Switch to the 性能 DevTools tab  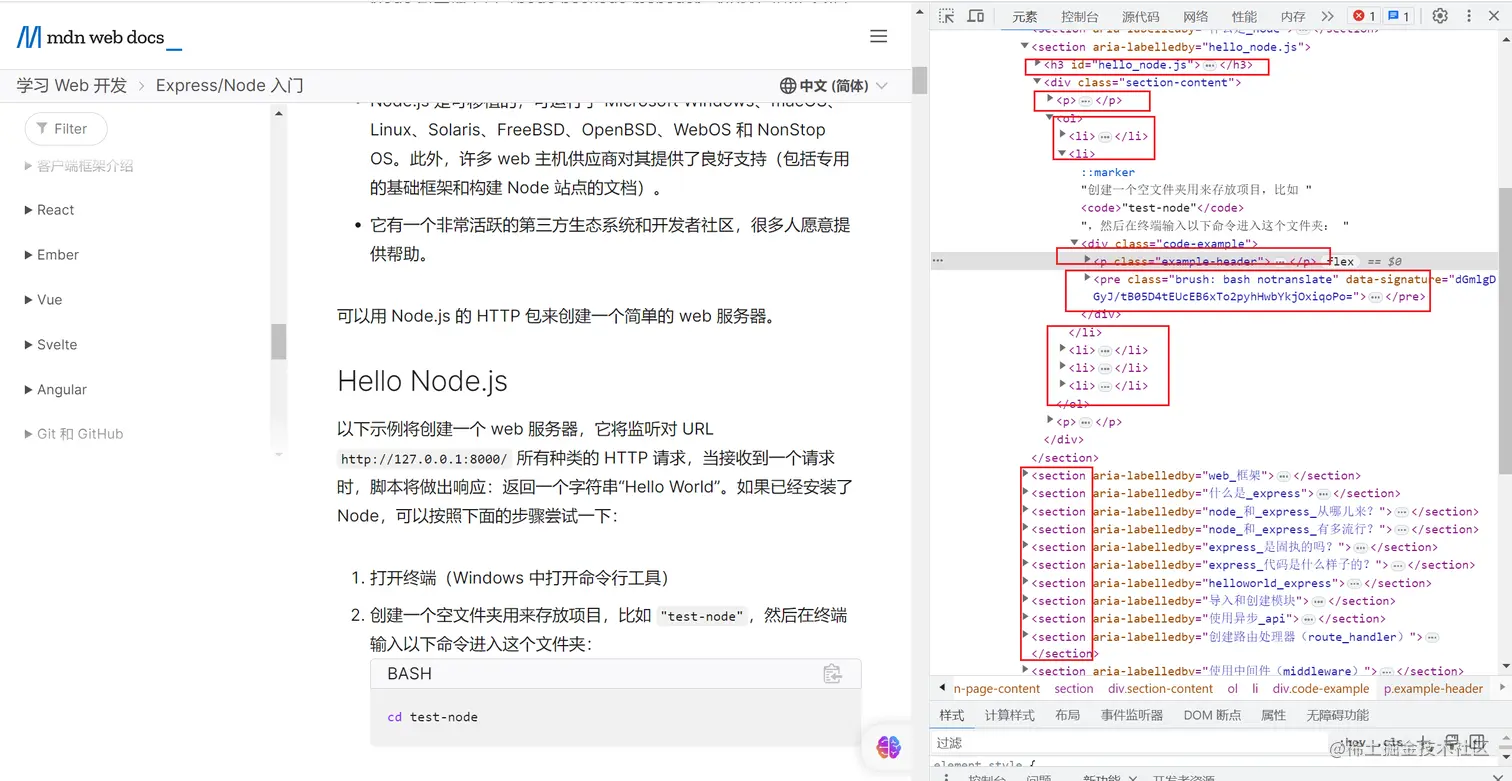1245,16
